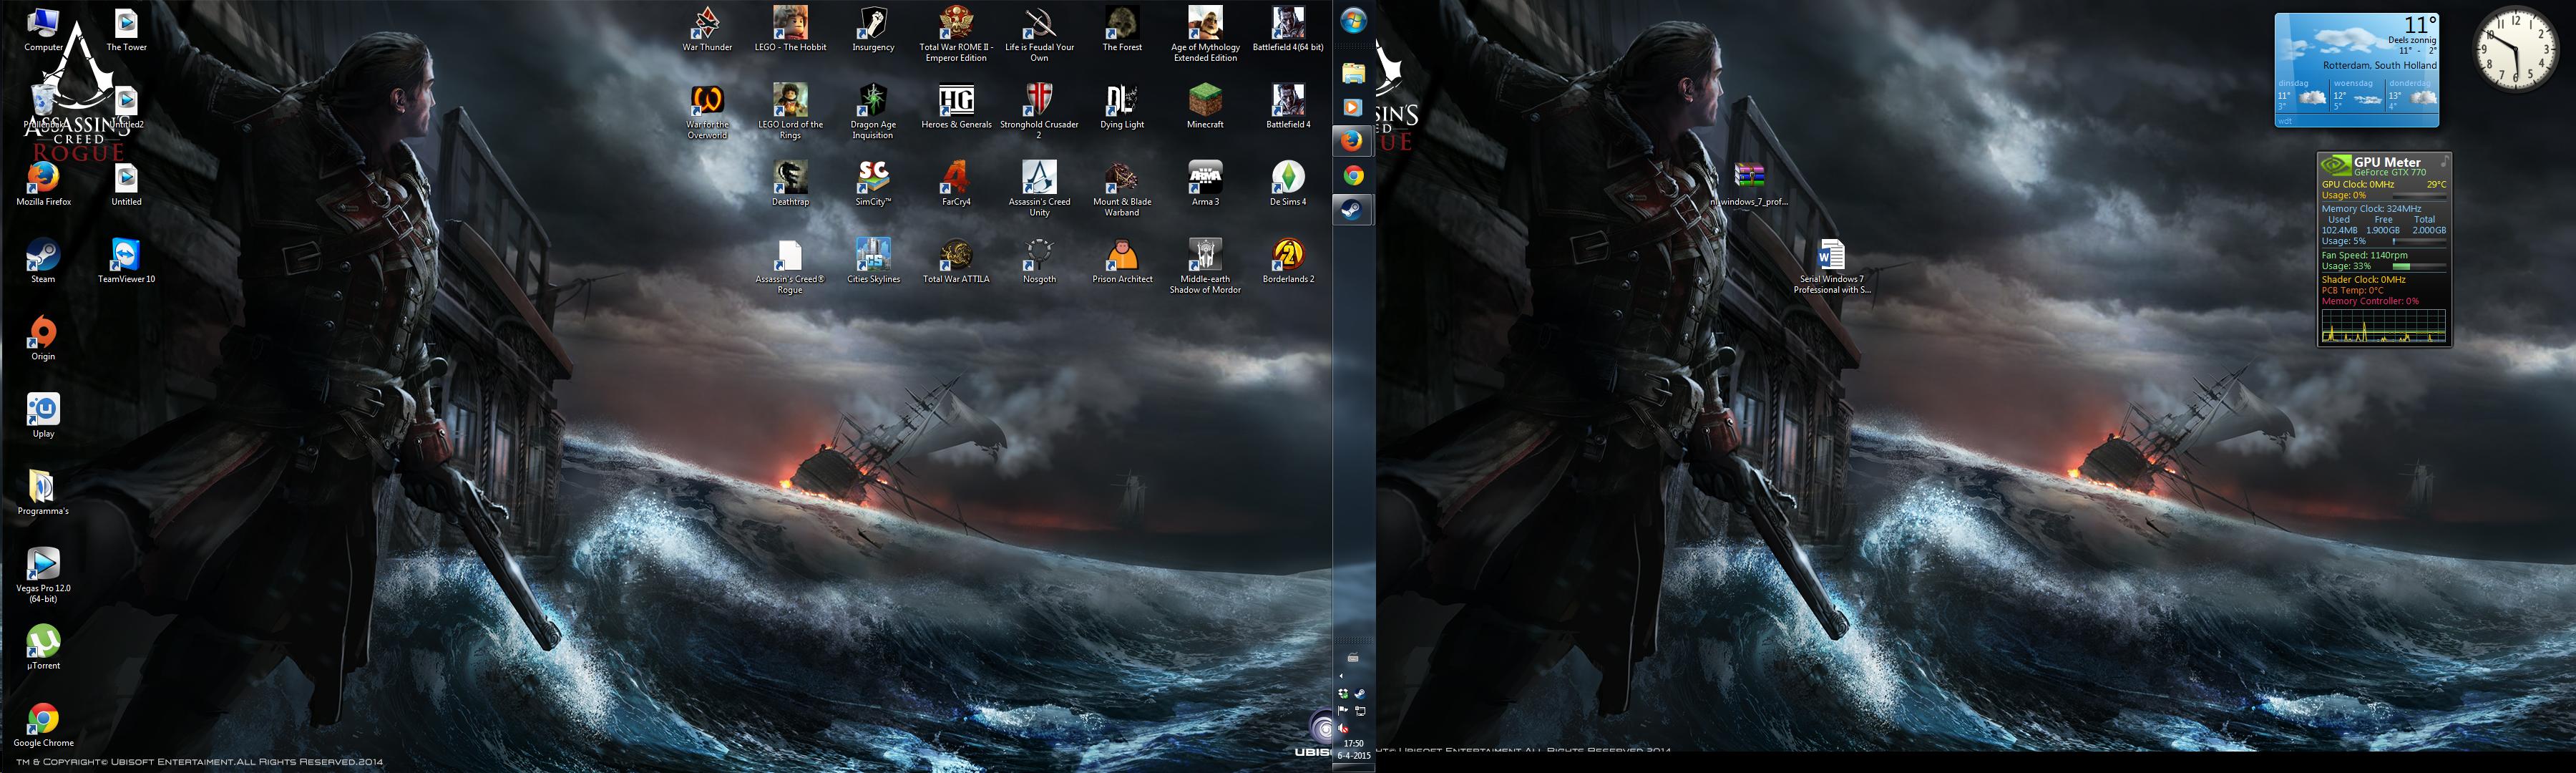The width and height of the screenshot is (2576, 773).
Task: Select the LEGO - The Hobbit shortcut
Action: [x=790, y=29]
